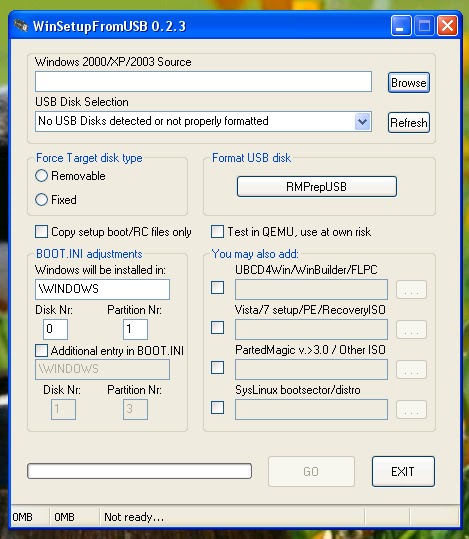Click the PartedMagic / Other ISO path field

pos(311,369)
